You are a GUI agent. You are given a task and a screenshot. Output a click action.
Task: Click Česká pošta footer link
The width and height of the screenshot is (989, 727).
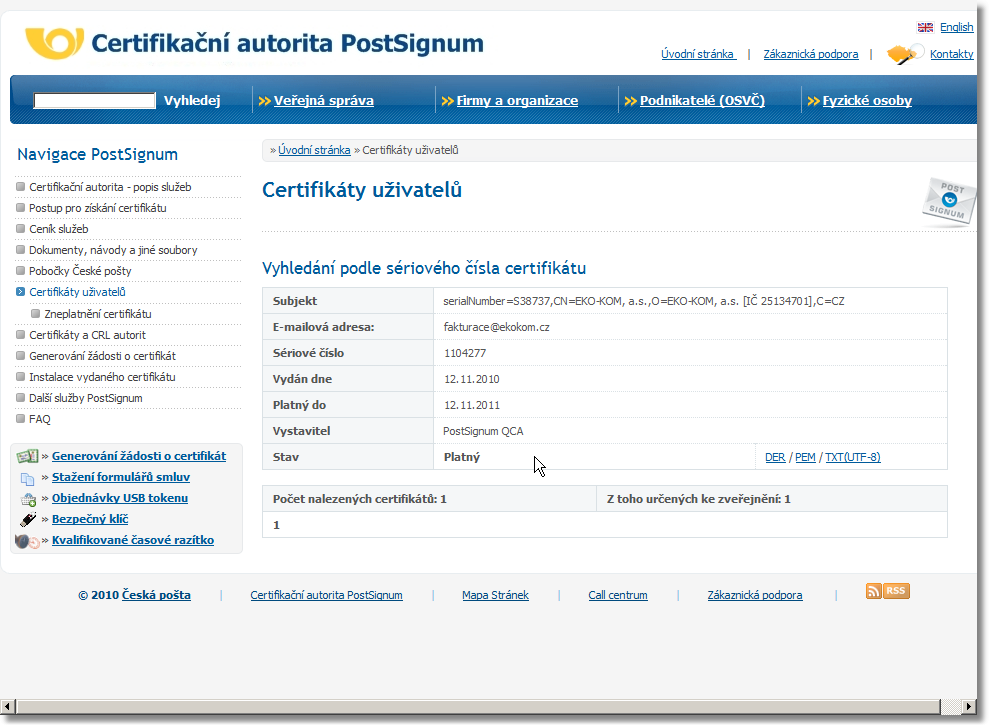pyautogui.click(x=156, y=595)
